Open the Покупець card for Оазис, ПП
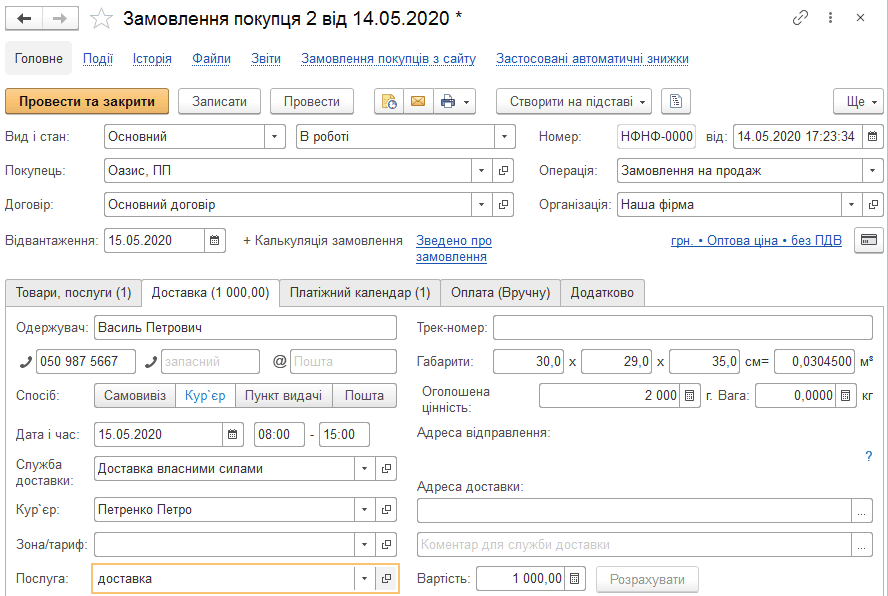 coord(503,171)
